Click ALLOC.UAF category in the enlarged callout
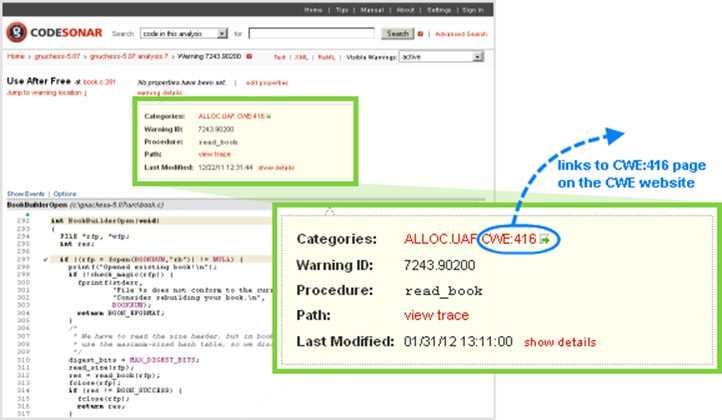This screenshot has width=722, height=420. [440, 239]
